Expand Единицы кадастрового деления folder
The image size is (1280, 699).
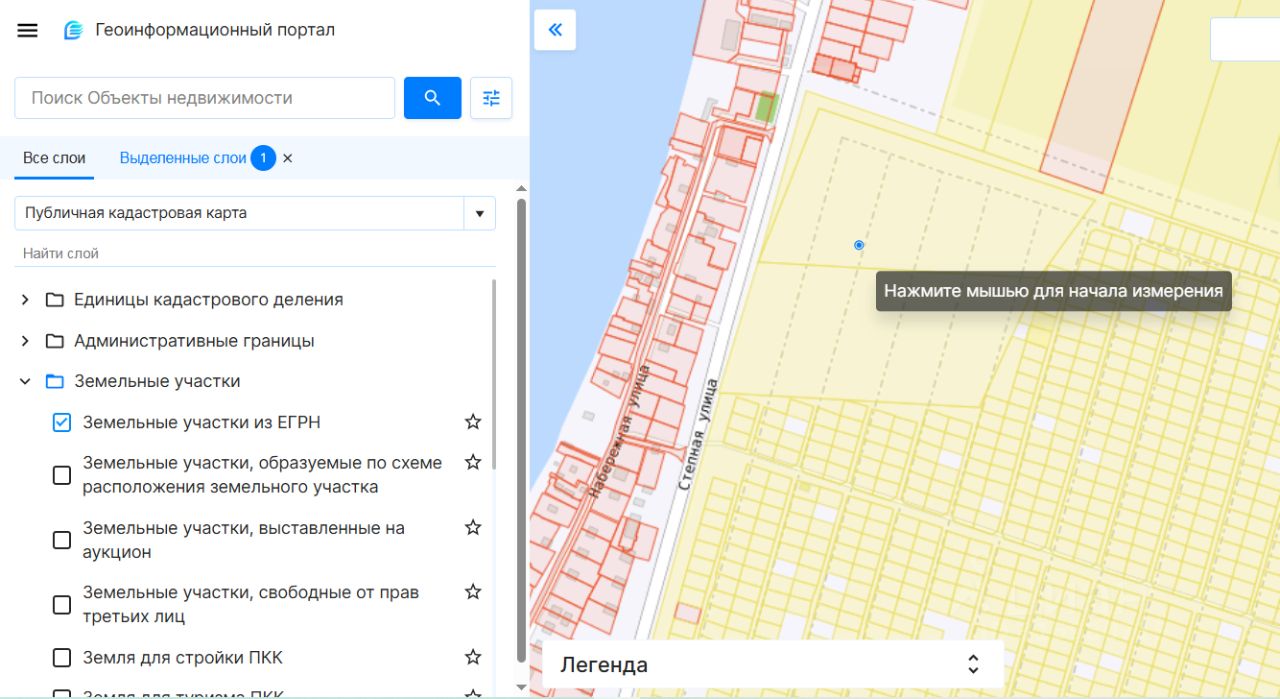pyautogui.click(x=25, y=300)
